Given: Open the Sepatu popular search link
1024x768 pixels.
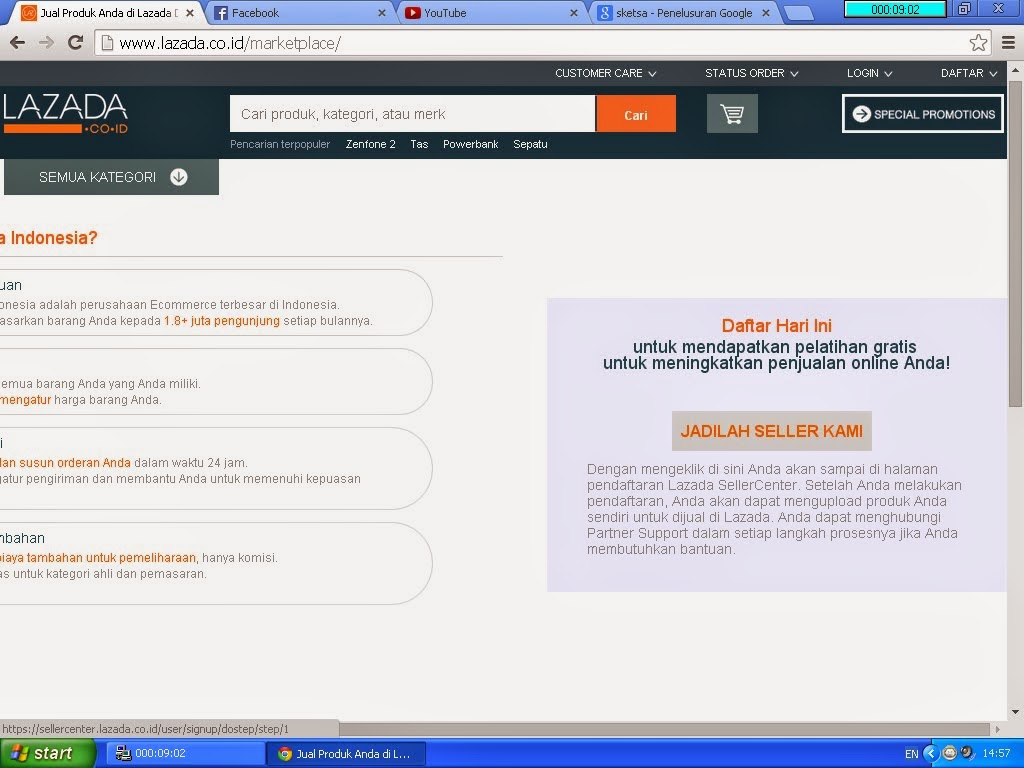Looking at the screenshot, I should tap(530, 144).
